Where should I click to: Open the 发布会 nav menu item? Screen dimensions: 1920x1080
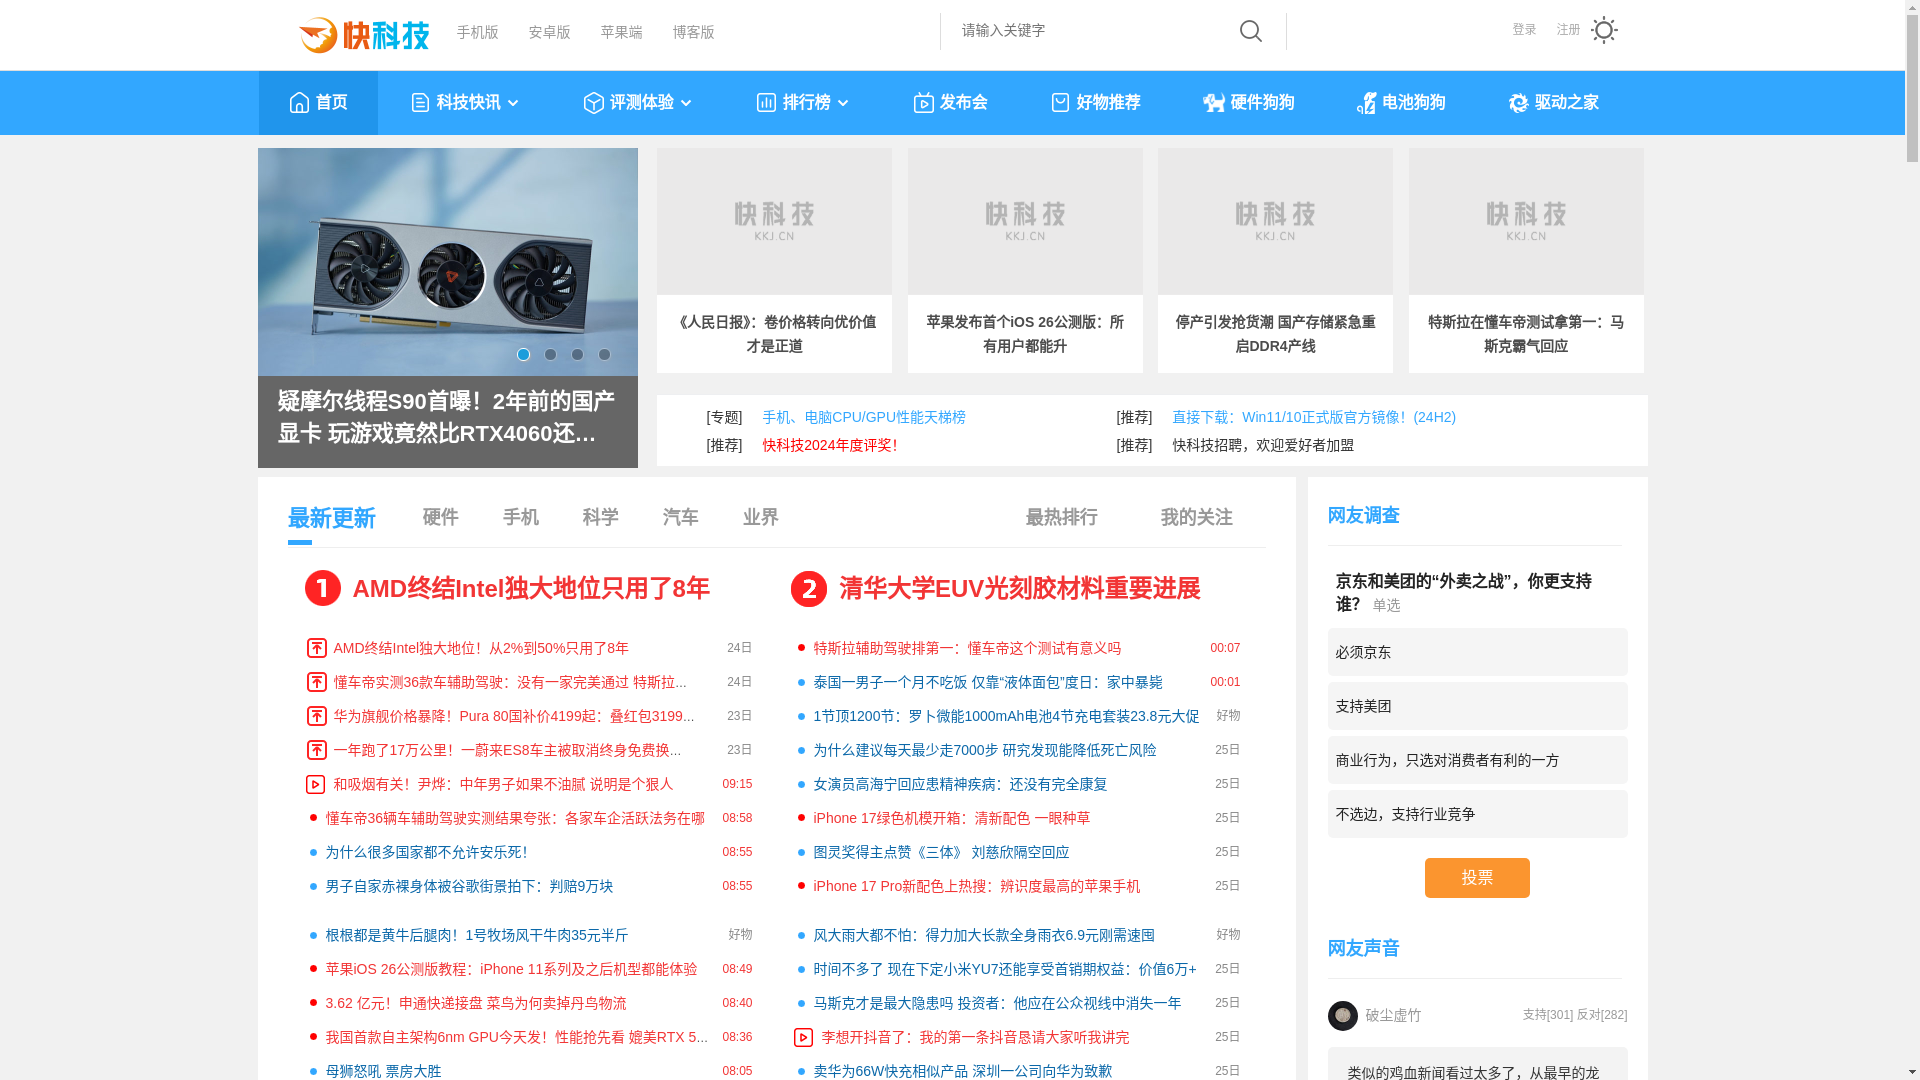[x=950, y=103]
